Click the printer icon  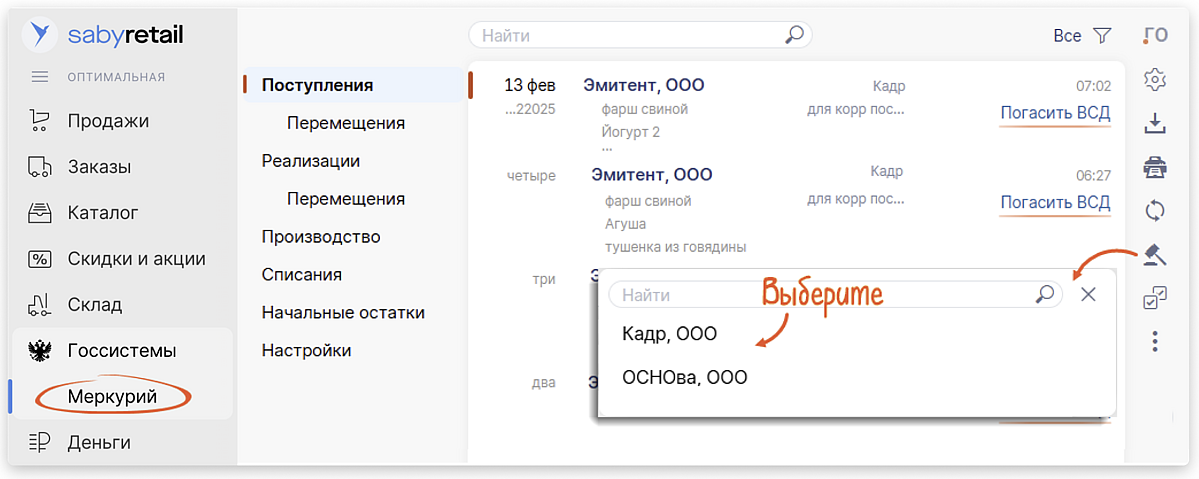[x=1155, y=167]
